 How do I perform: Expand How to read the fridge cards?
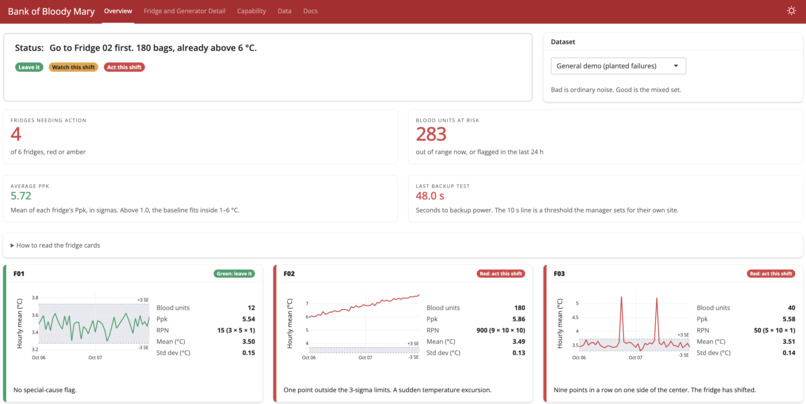[56, 245]
